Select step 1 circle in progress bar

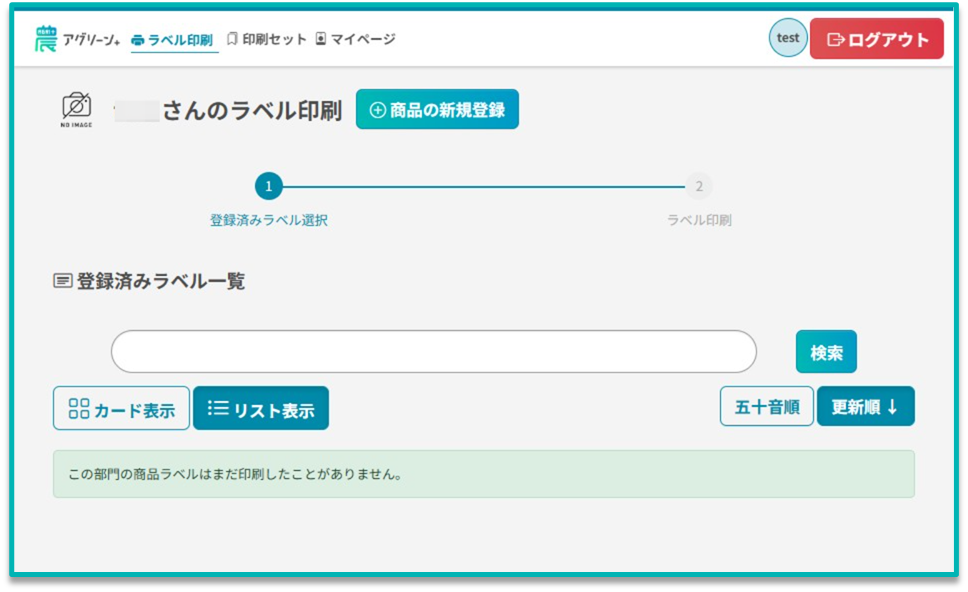(x=268, y=186)
